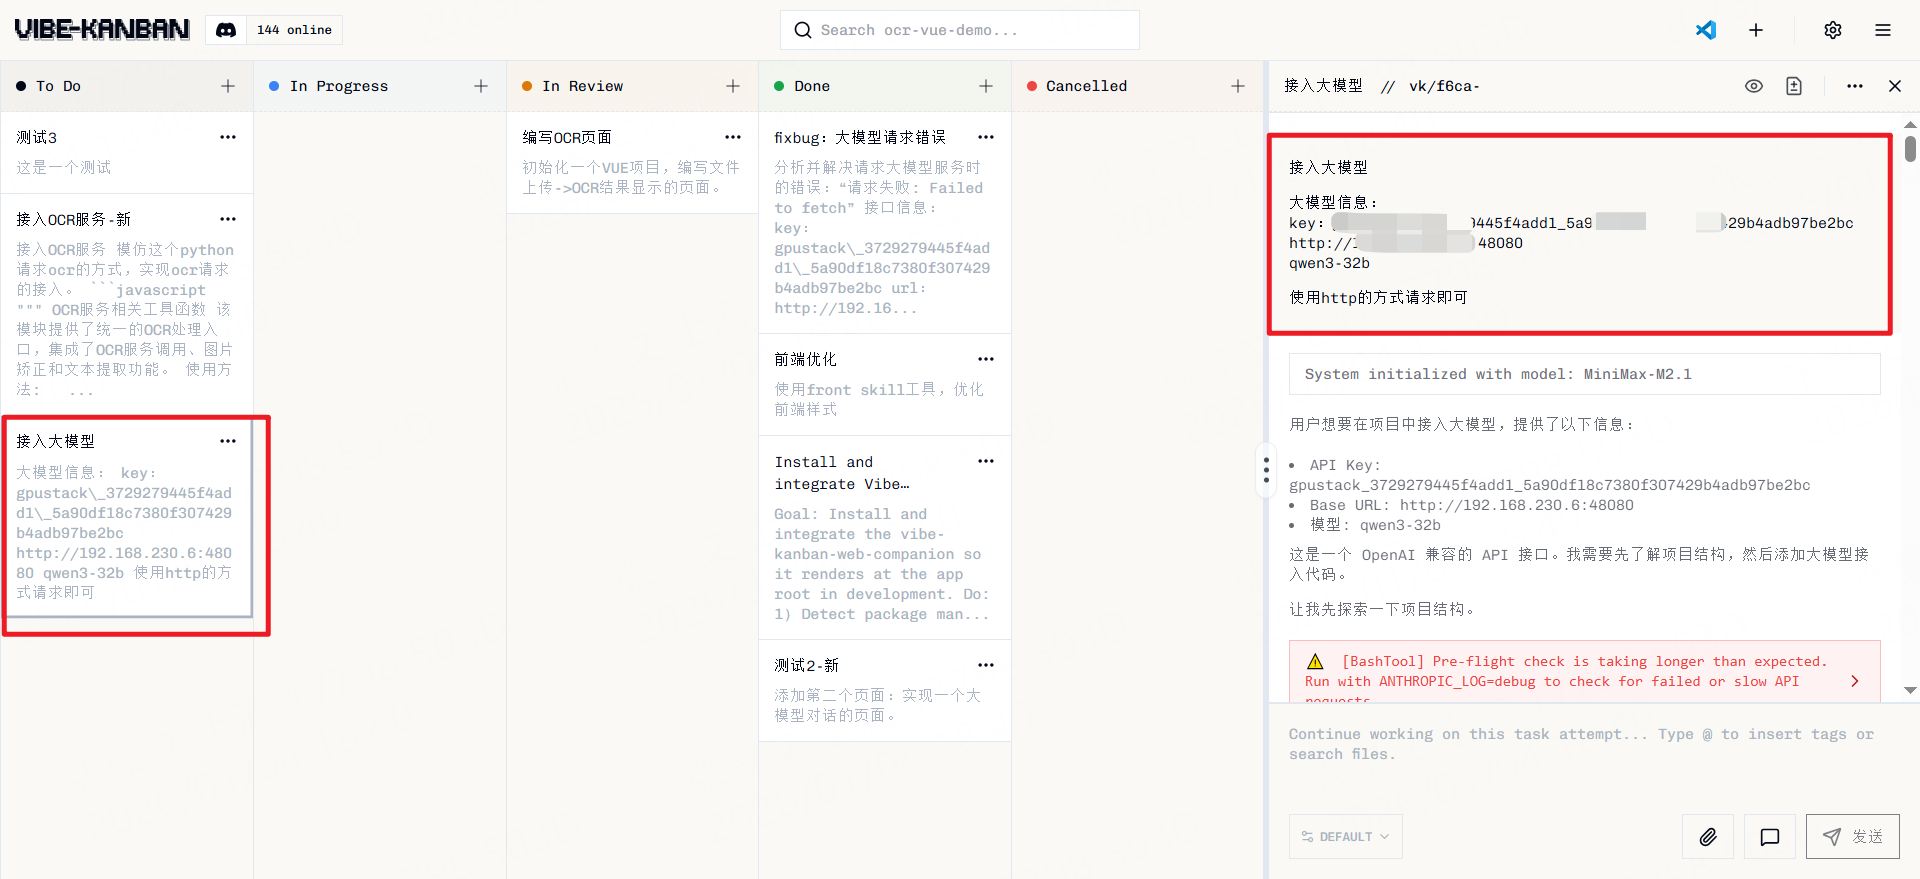Click the In Progress column header

379,86
